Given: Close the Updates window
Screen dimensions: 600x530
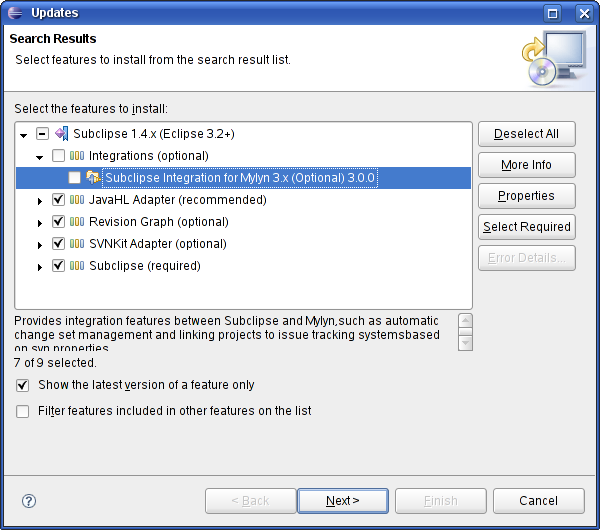Looking at the screenshot, I should [x=584, y=13].
